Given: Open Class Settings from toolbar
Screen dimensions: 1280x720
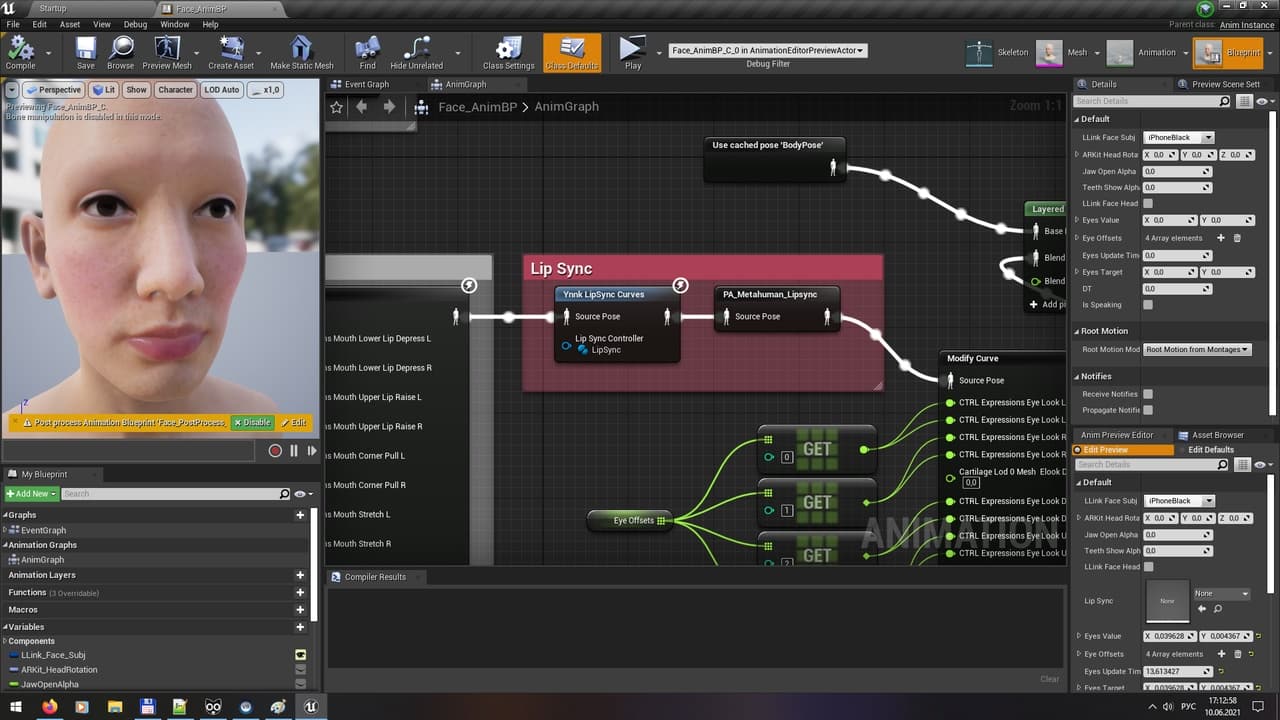Looking at the screenshot, I should click(509, 52).
